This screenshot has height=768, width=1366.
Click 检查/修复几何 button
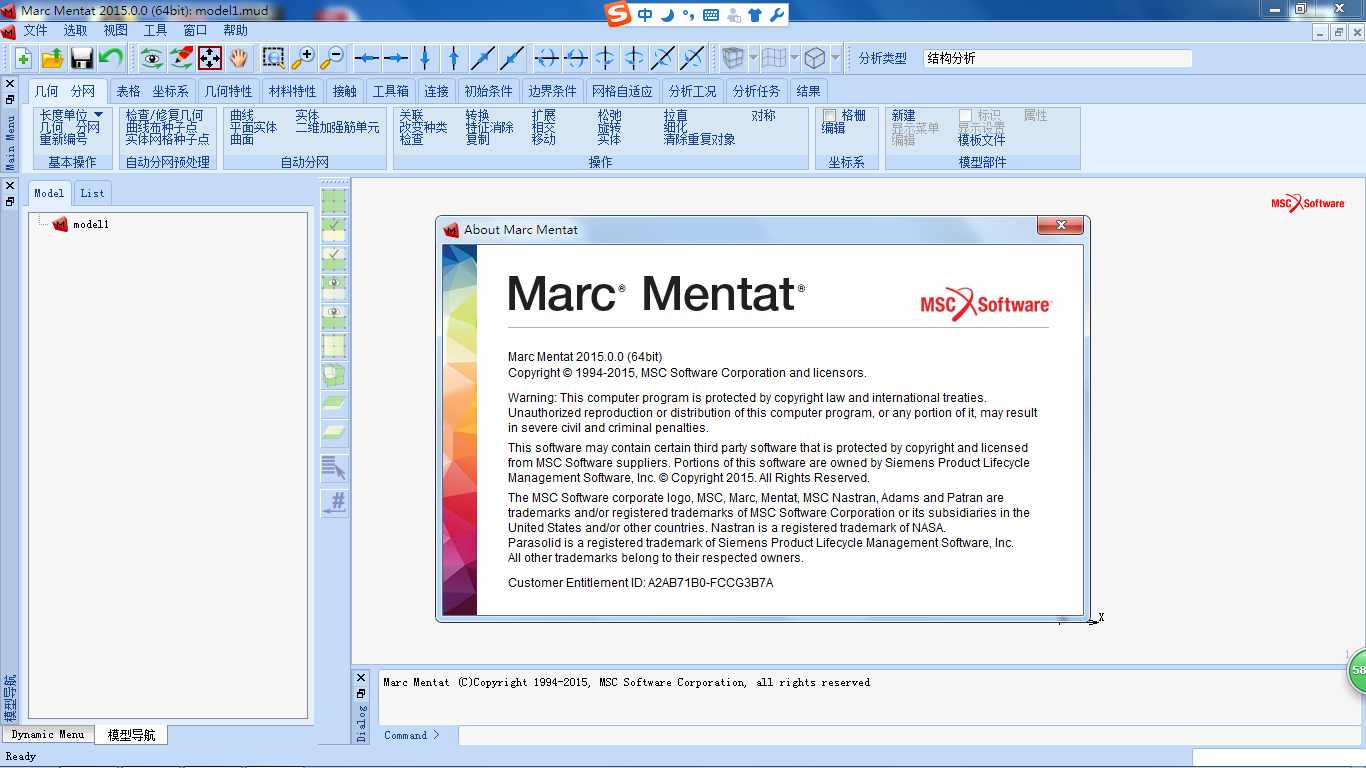164,116
